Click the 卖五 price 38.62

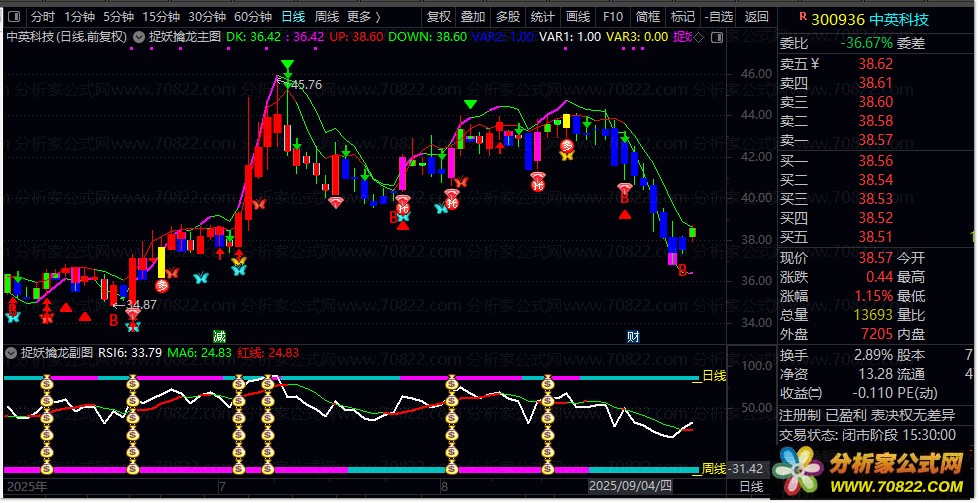coord(876,64)
